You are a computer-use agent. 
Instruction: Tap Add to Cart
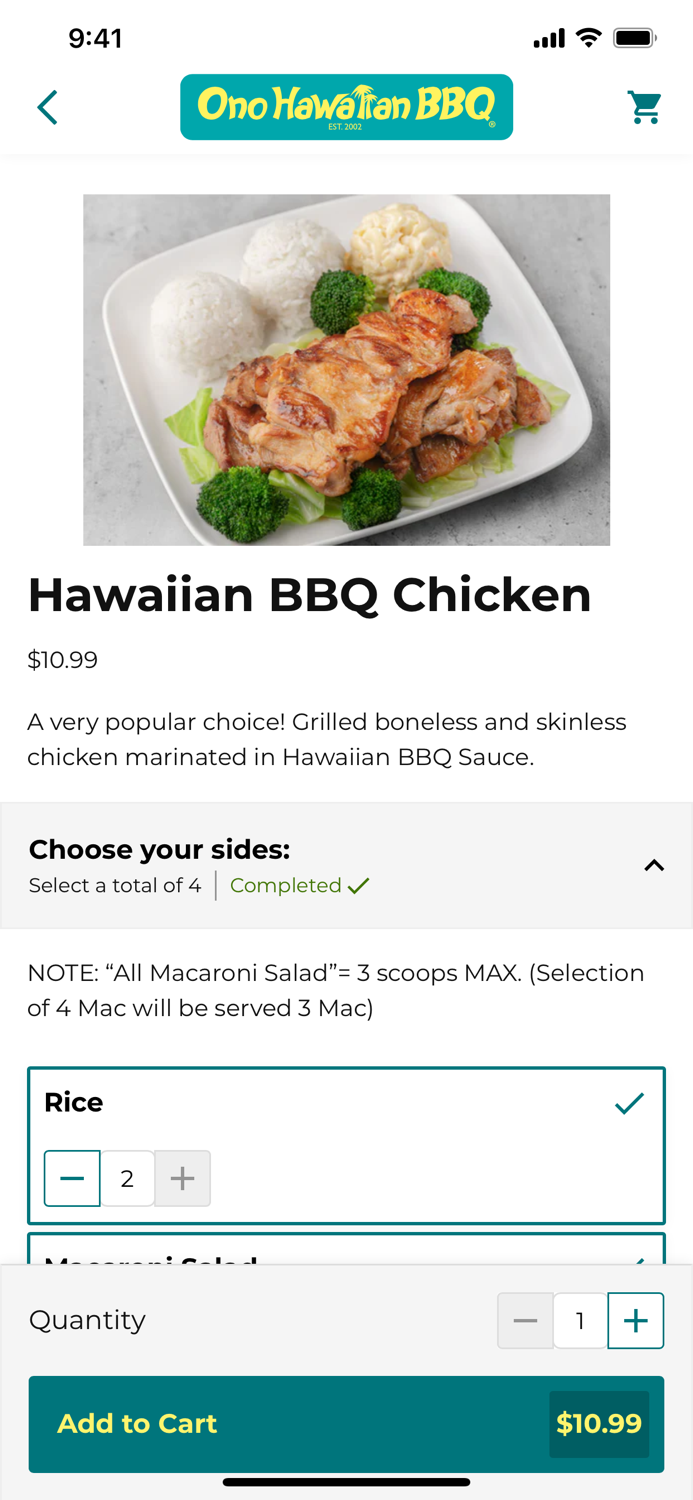[137, 1424]
